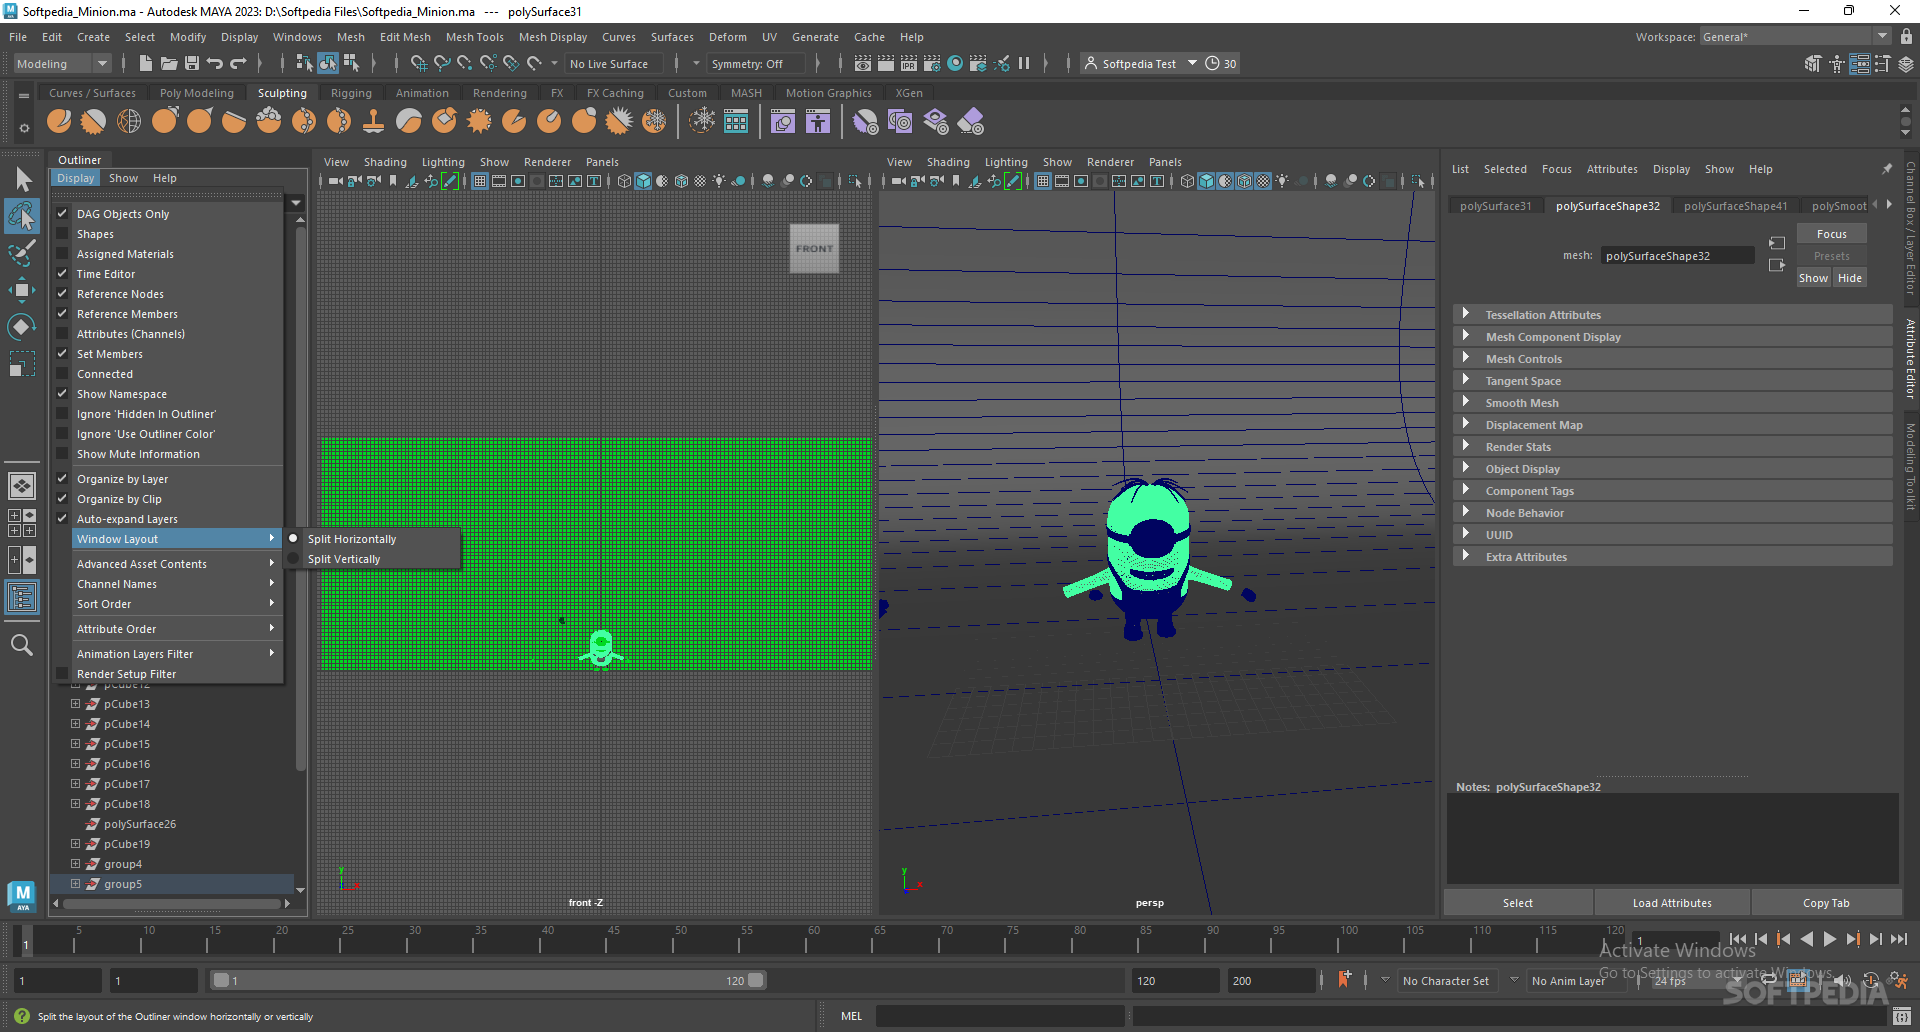Viewport: 1920px width, 1032px height.
Task: Select the Sculpt tool on Sculpting shelf
Action: 59,122
